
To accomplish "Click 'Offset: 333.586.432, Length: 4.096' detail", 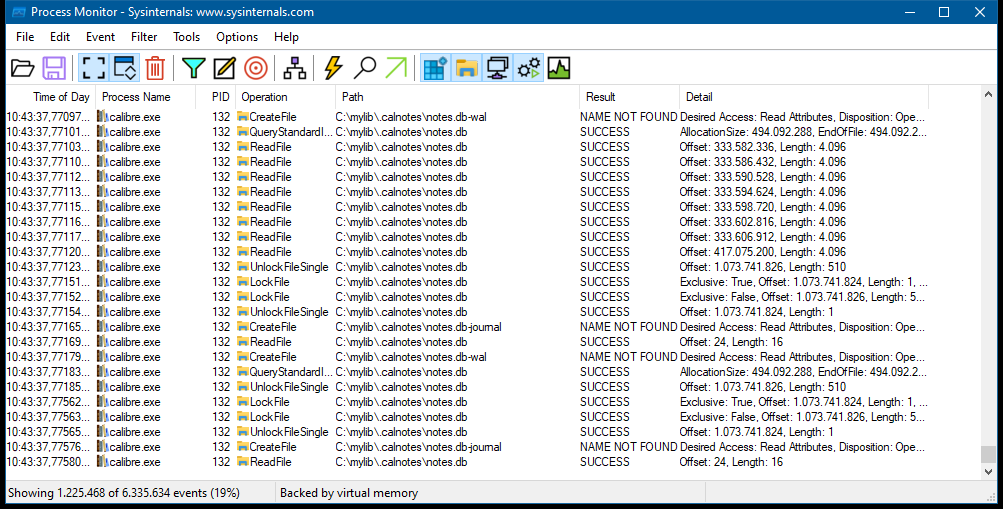I will pos(762,162).
